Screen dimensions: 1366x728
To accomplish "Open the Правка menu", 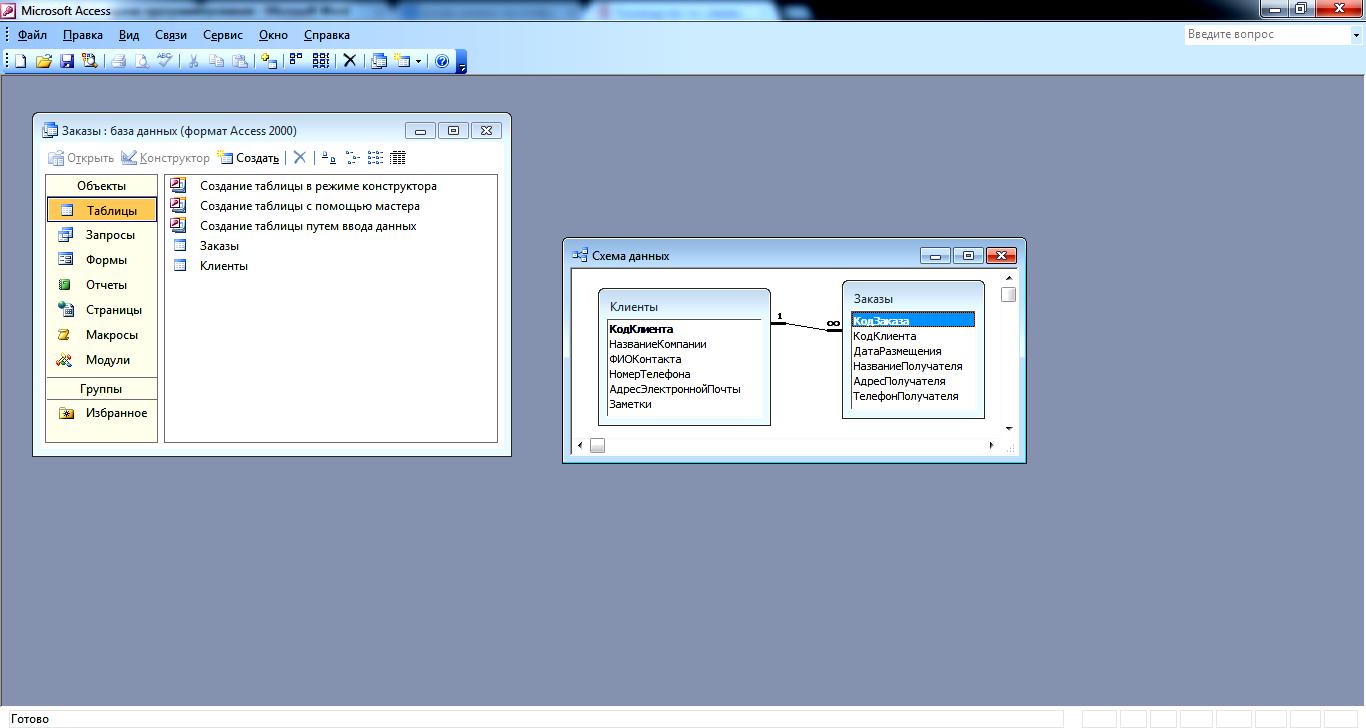I will pyautogui.click(x=83, y=35).
